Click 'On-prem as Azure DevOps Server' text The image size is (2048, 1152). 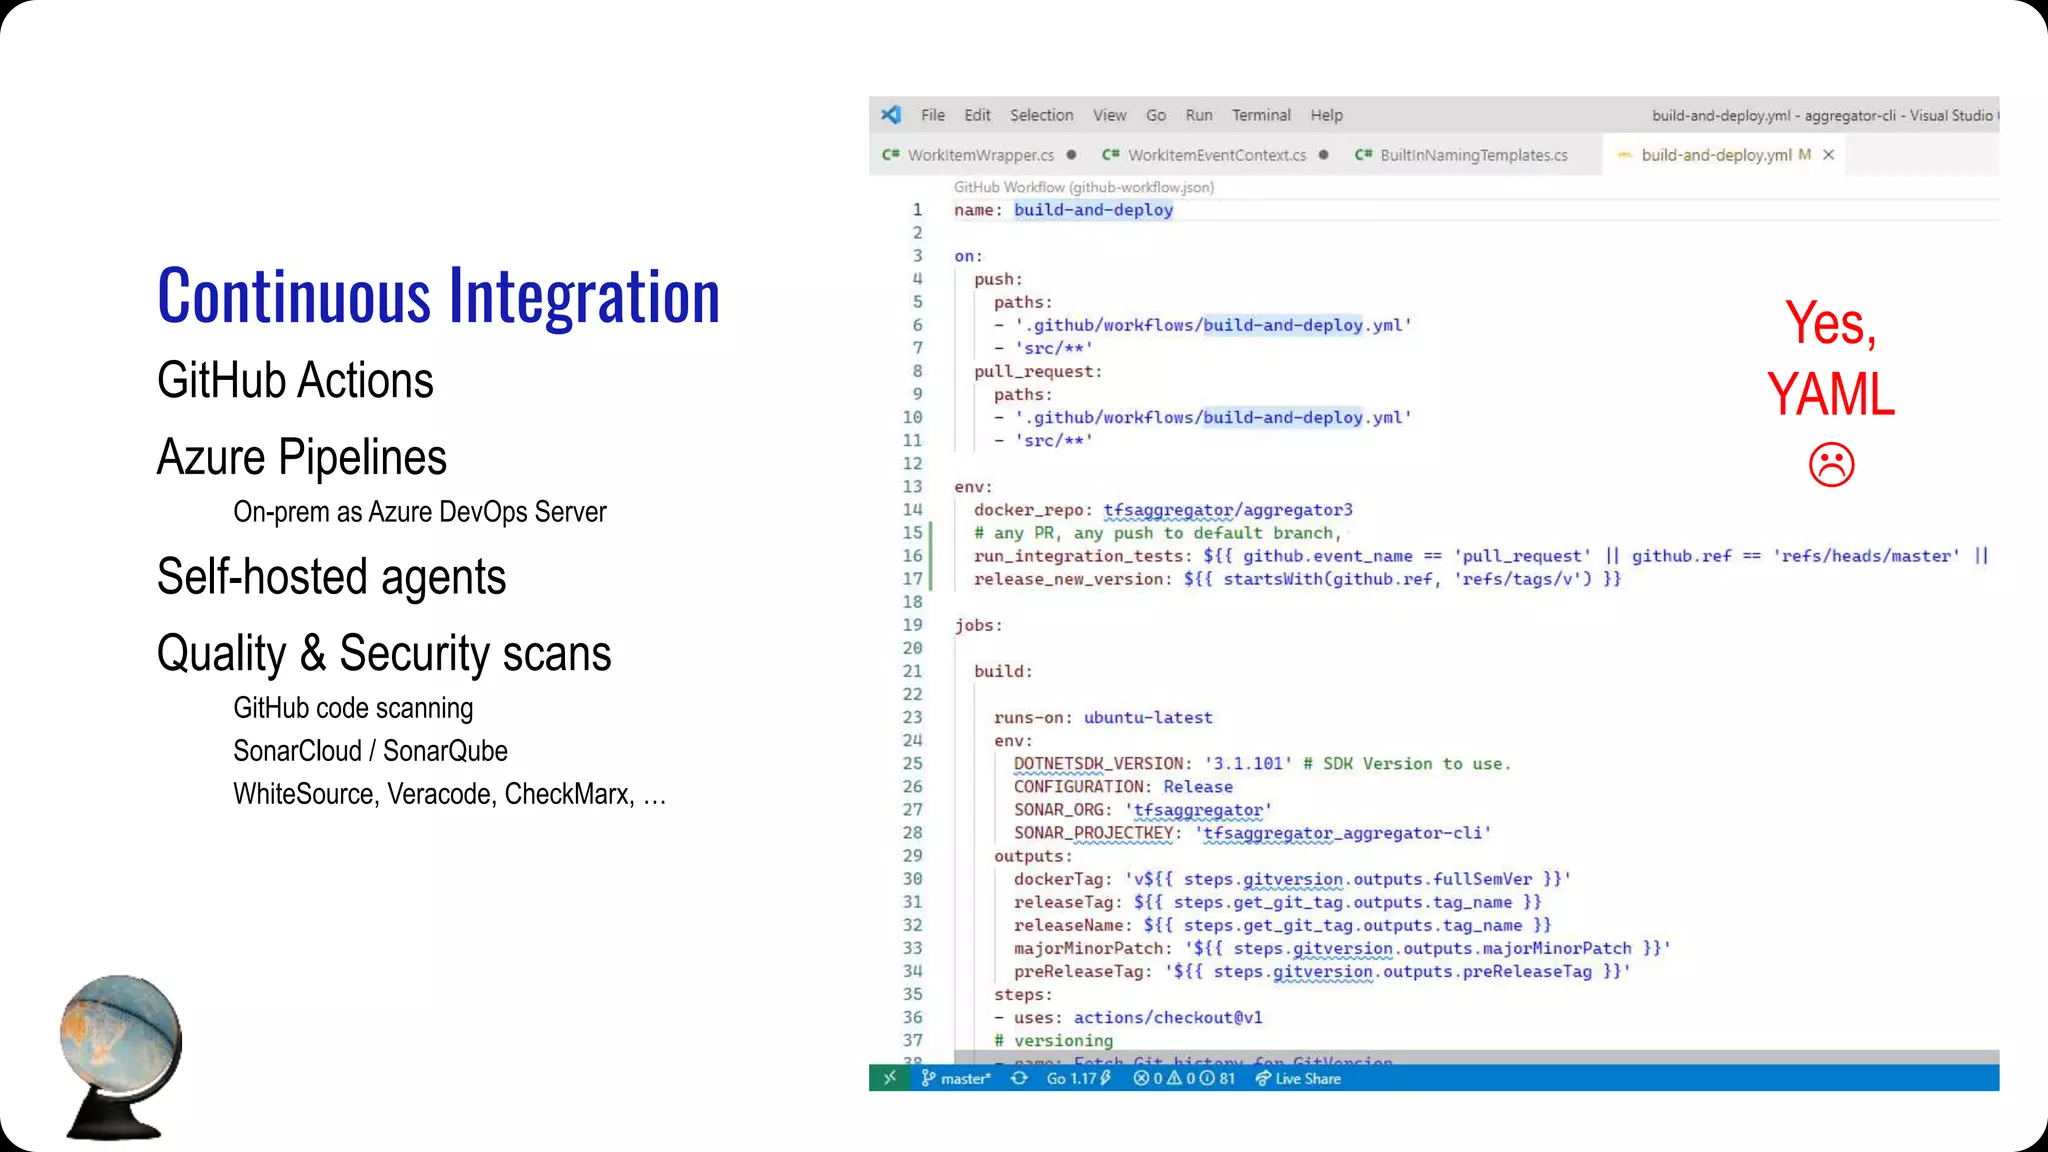(420, 512)
